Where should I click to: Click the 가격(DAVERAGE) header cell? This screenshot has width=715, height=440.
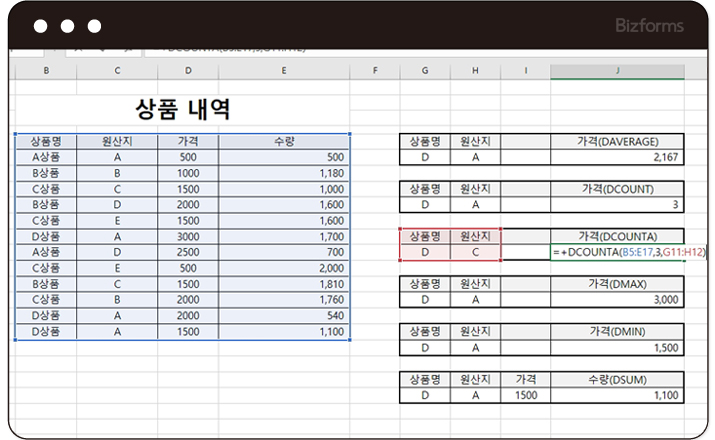pos(617,142)
